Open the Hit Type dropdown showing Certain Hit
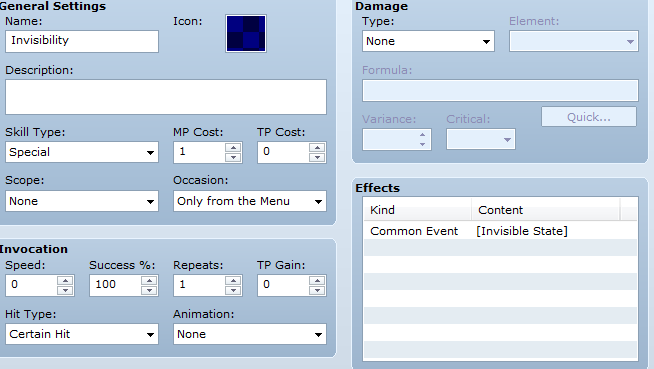Image resolution: width=654 pixels, height=369 pixels. pyautogui.click(x=82, y=334)
